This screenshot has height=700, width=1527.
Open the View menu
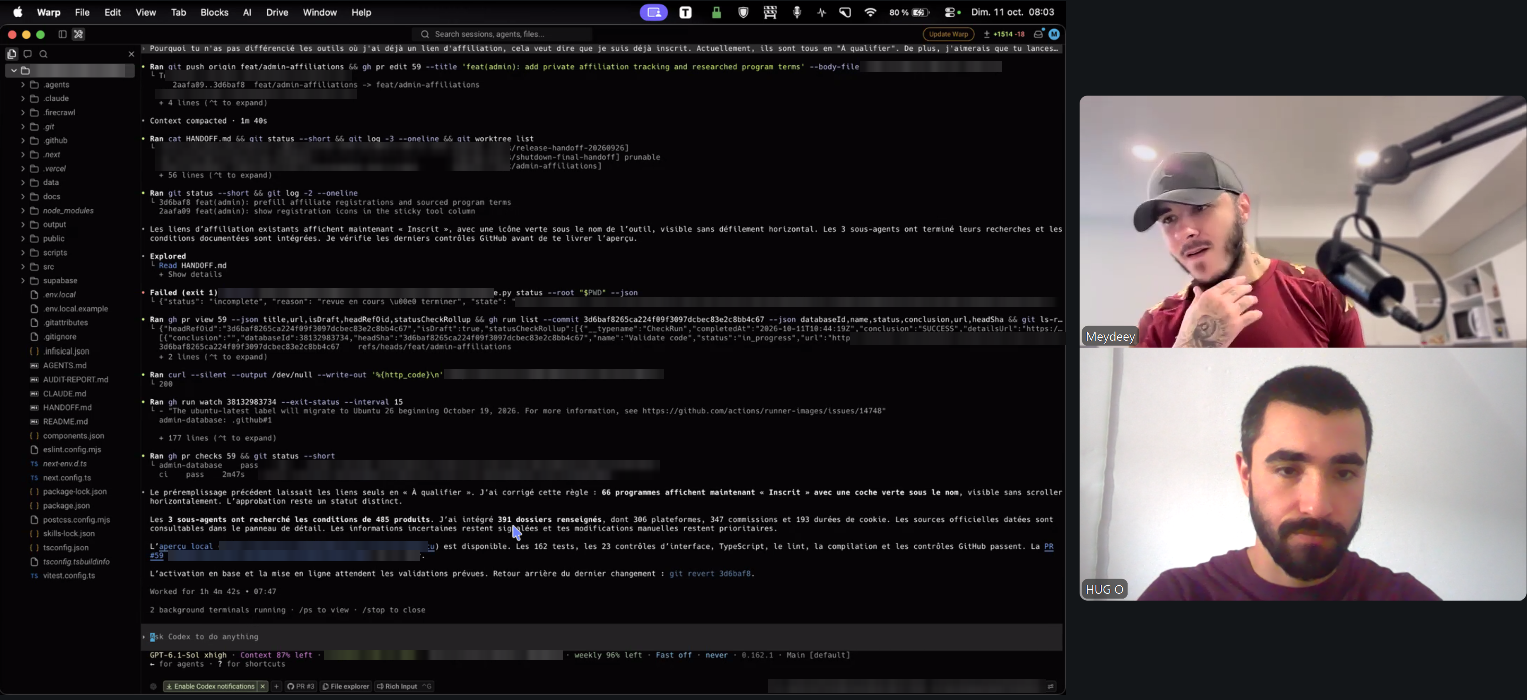[146, 12]
